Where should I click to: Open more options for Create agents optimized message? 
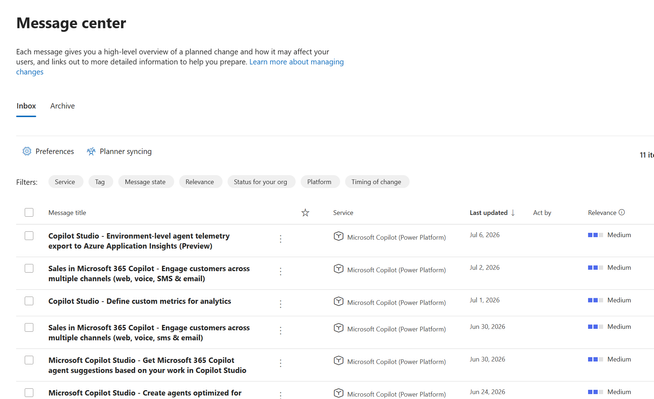280,394
